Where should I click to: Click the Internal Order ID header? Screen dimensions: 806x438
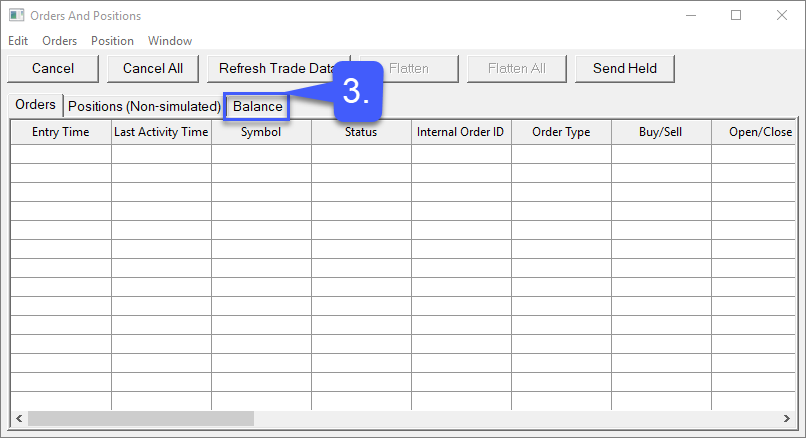[461, 132]
